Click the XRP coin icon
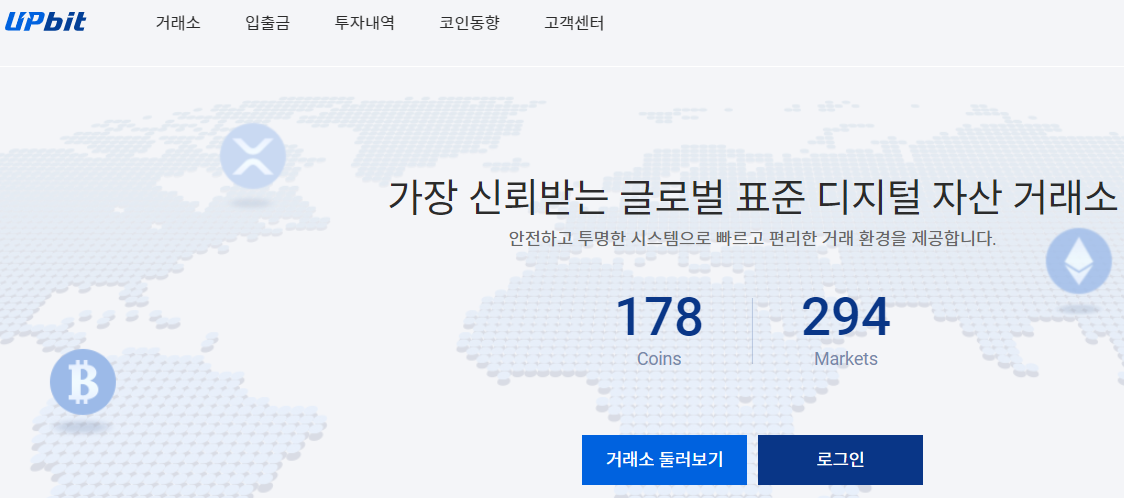Image resolution: width=1124 pixels, height=498 pixels. click(253, 156)
